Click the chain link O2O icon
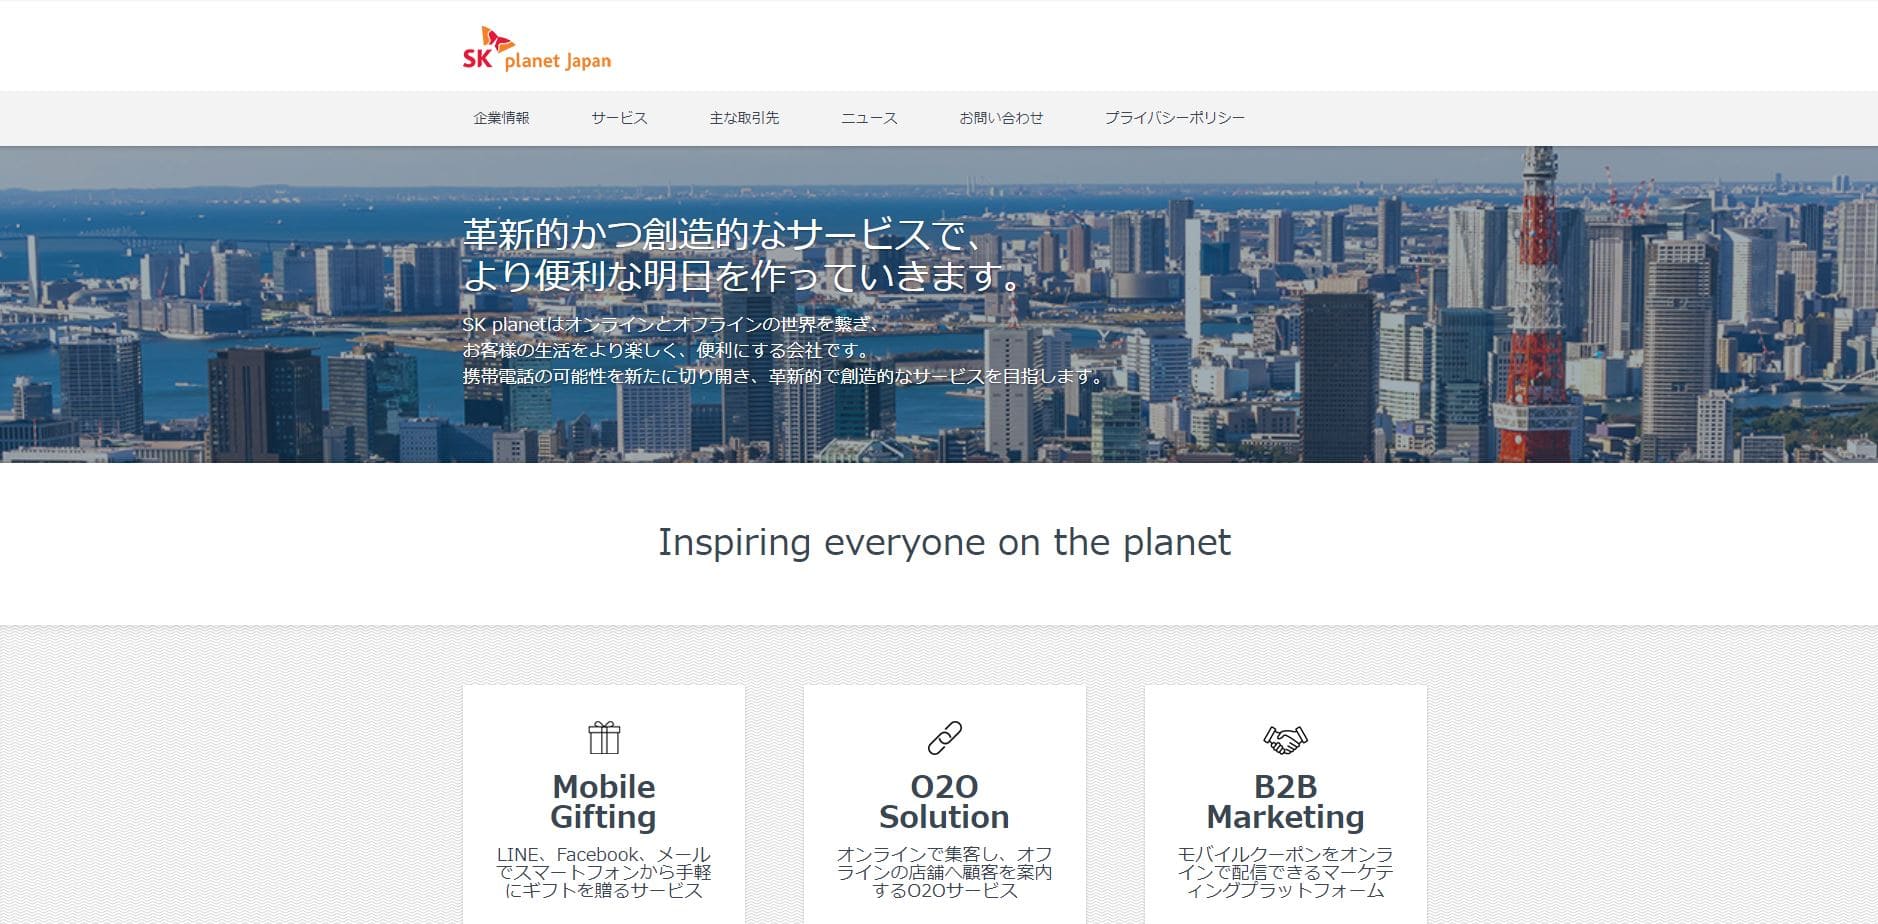Viewport: 1878px width, 924px height. pyautogui.click(x=945, y=738)
